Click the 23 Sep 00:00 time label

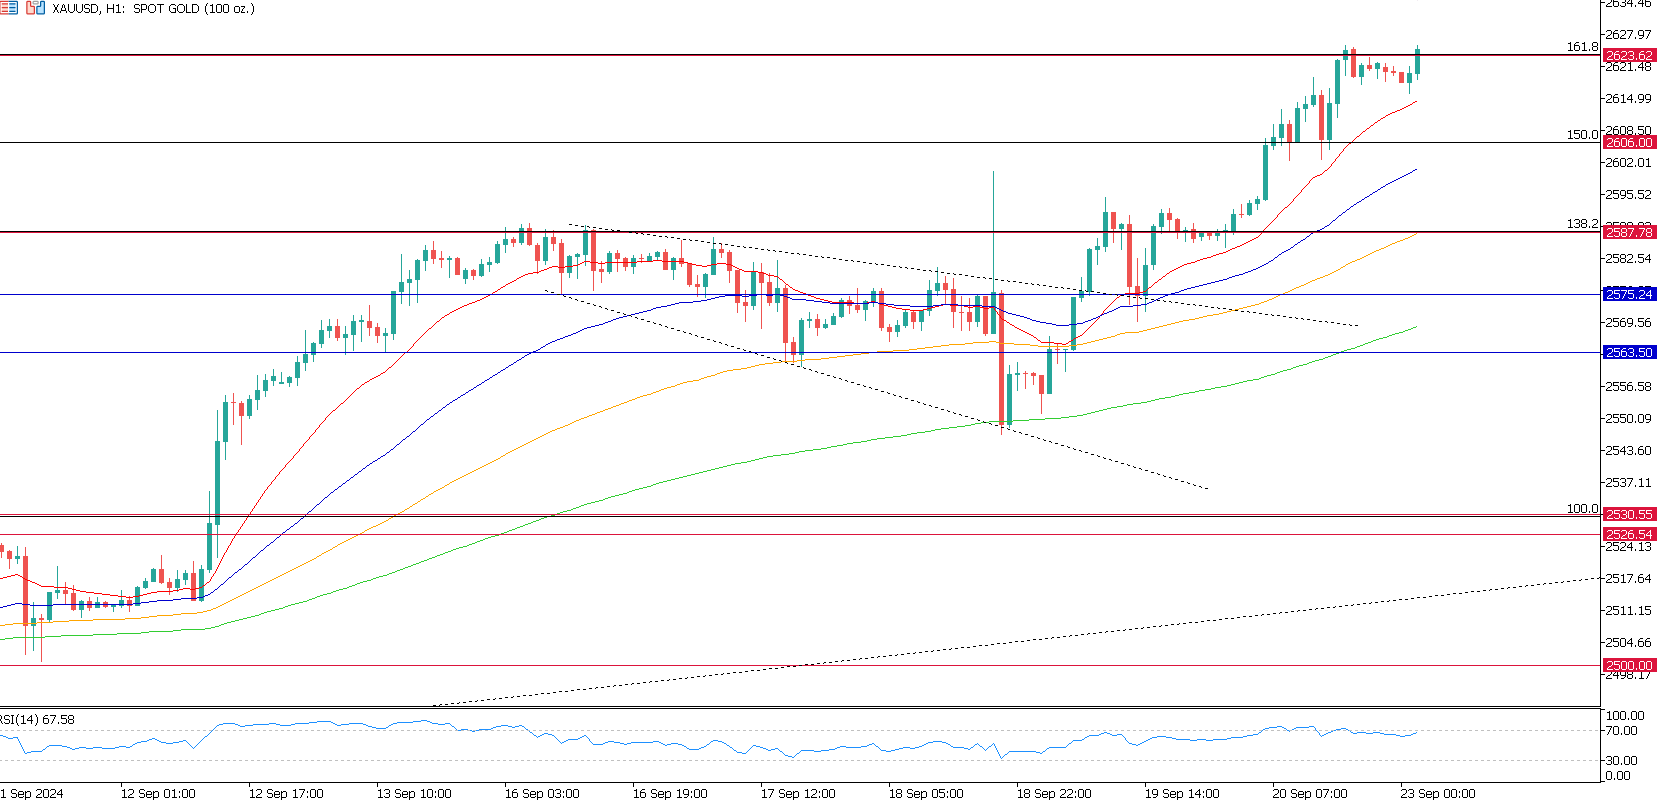[x=1438, y=793]
